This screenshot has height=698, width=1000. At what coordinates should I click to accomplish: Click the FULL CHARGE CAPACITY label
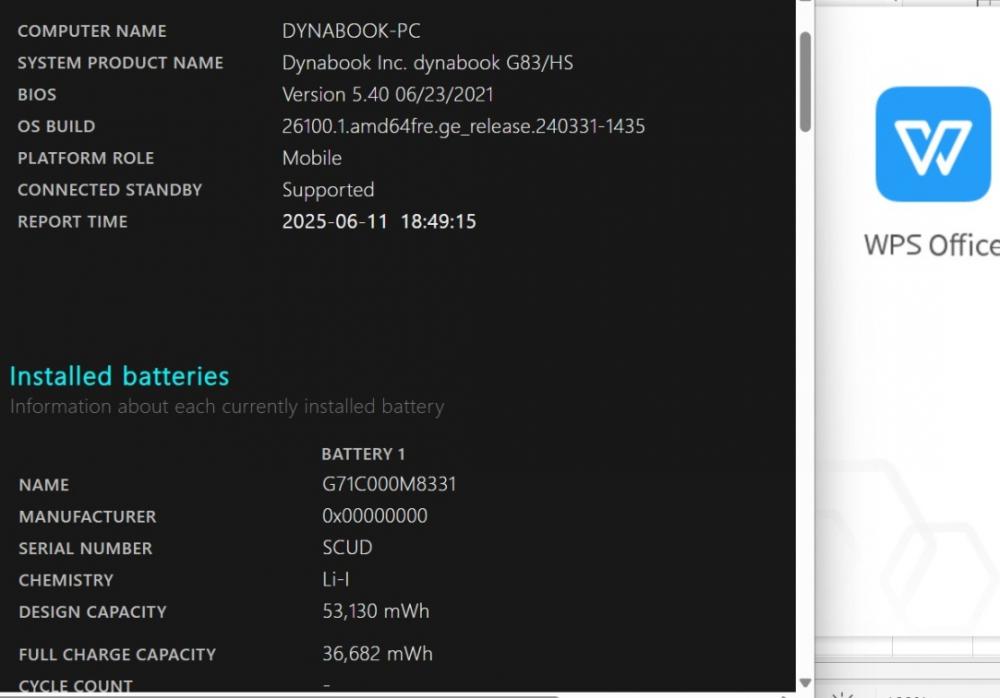117,655
